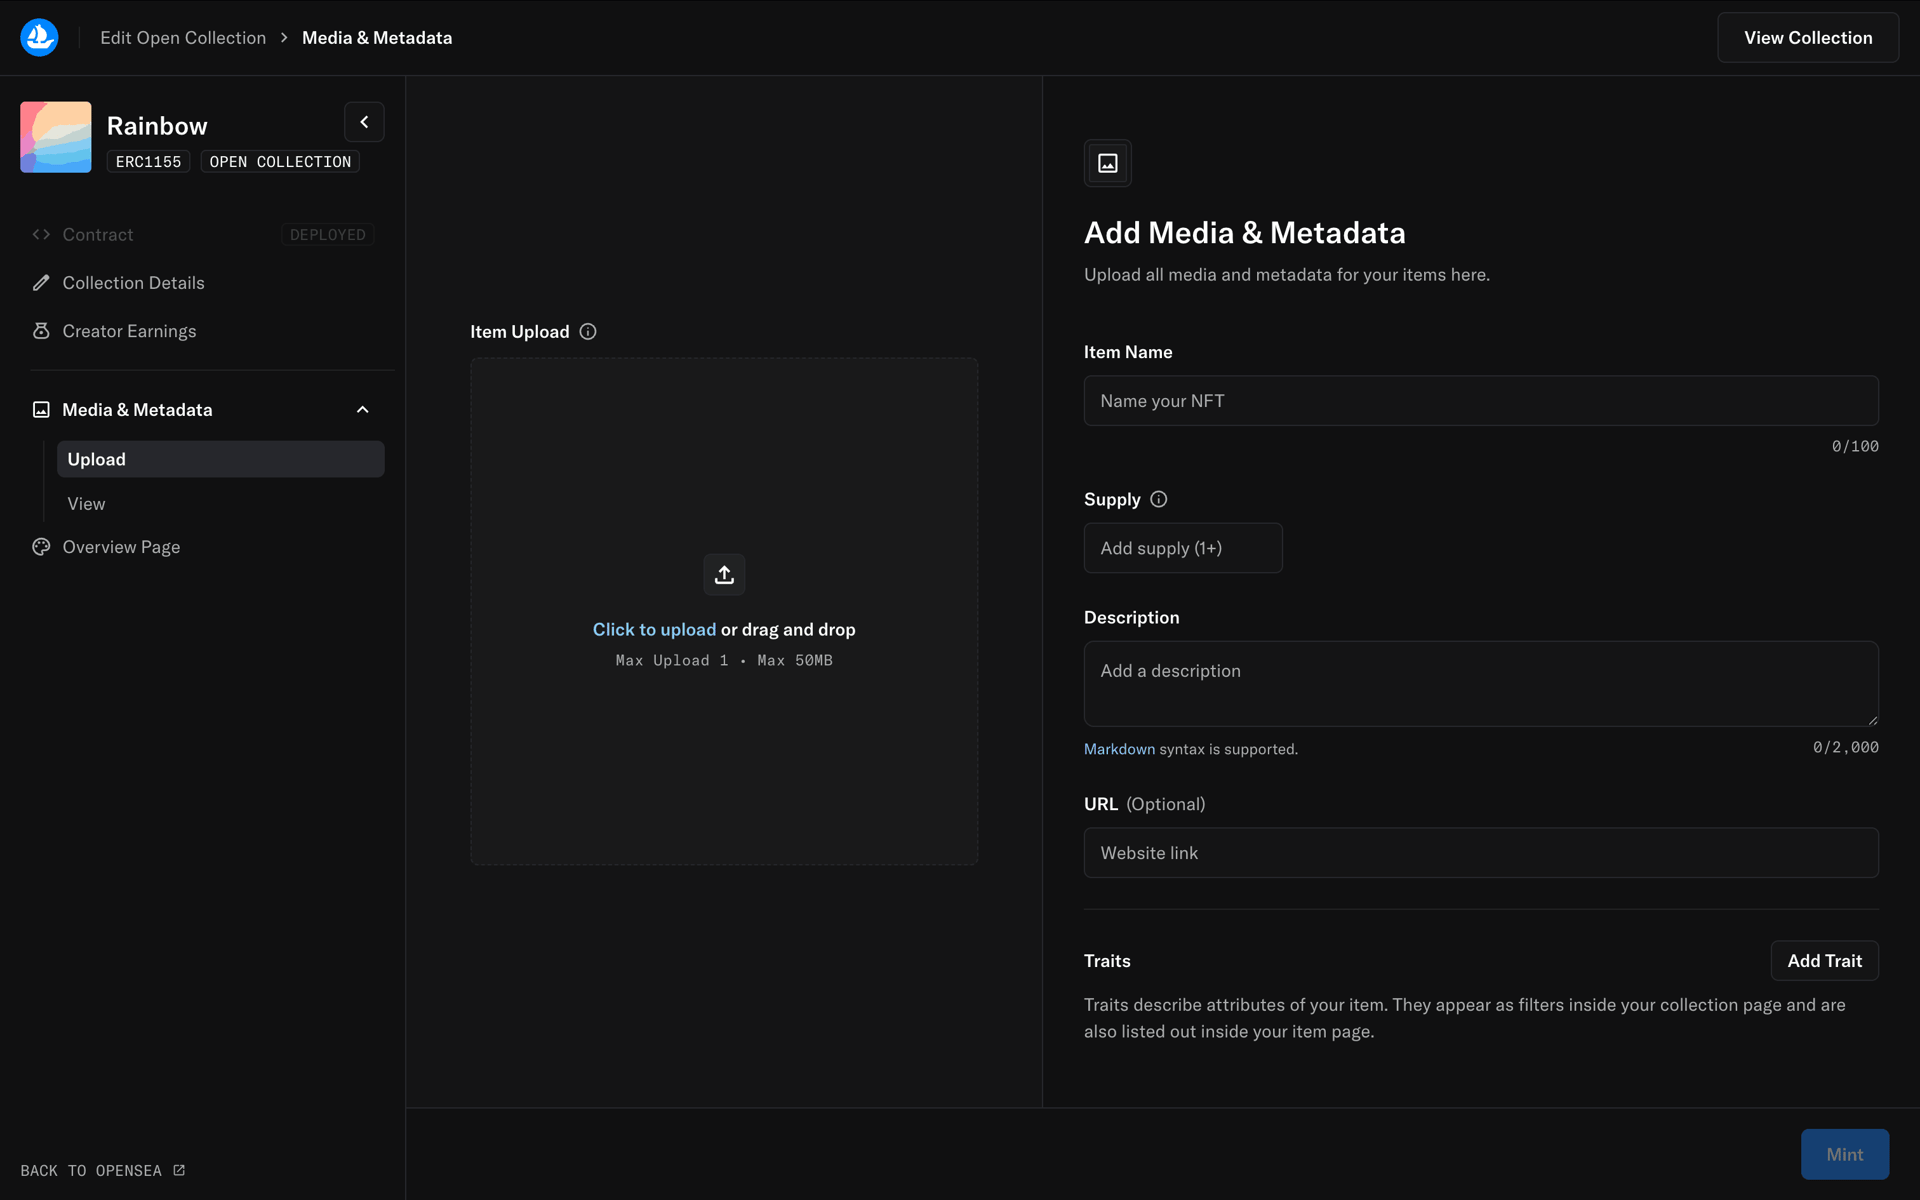This screenshot has height=1200, width=1920.
Task: Click the Collection Details pencil icon
Action: click(x=41, y=283)
